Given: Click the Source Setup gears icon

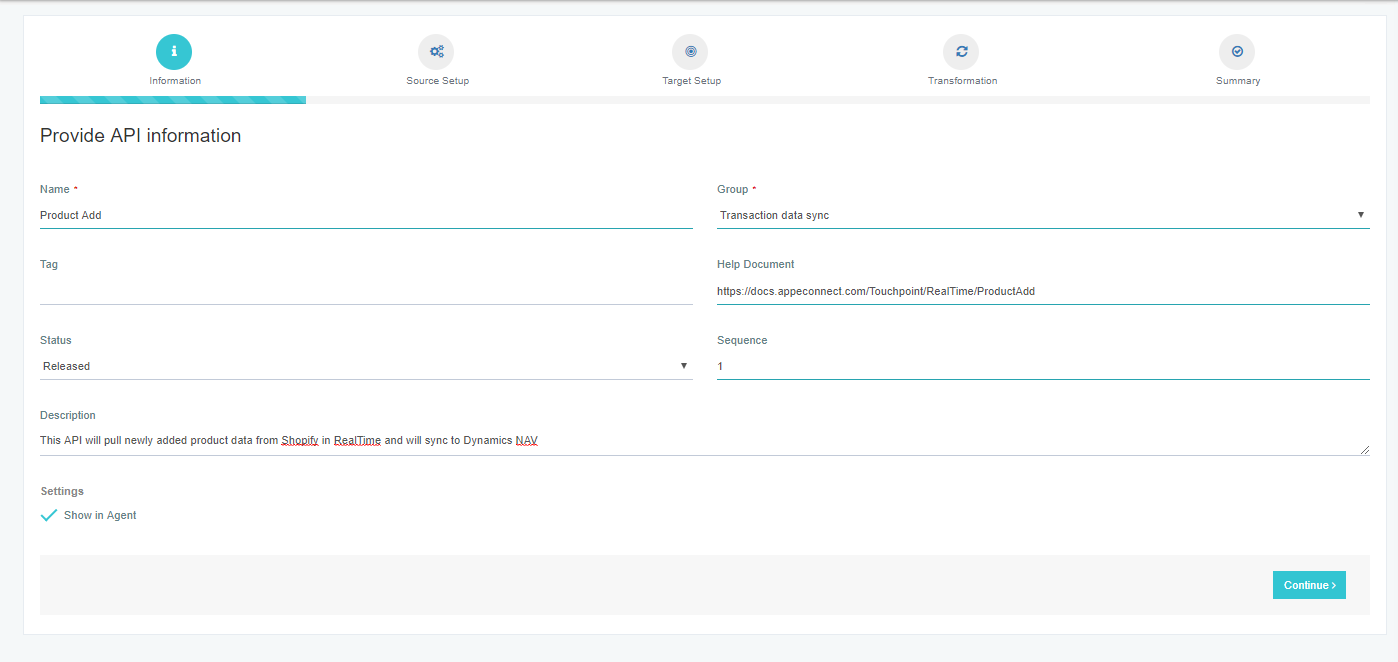Looking at the screenshot, I should point(436,52).
